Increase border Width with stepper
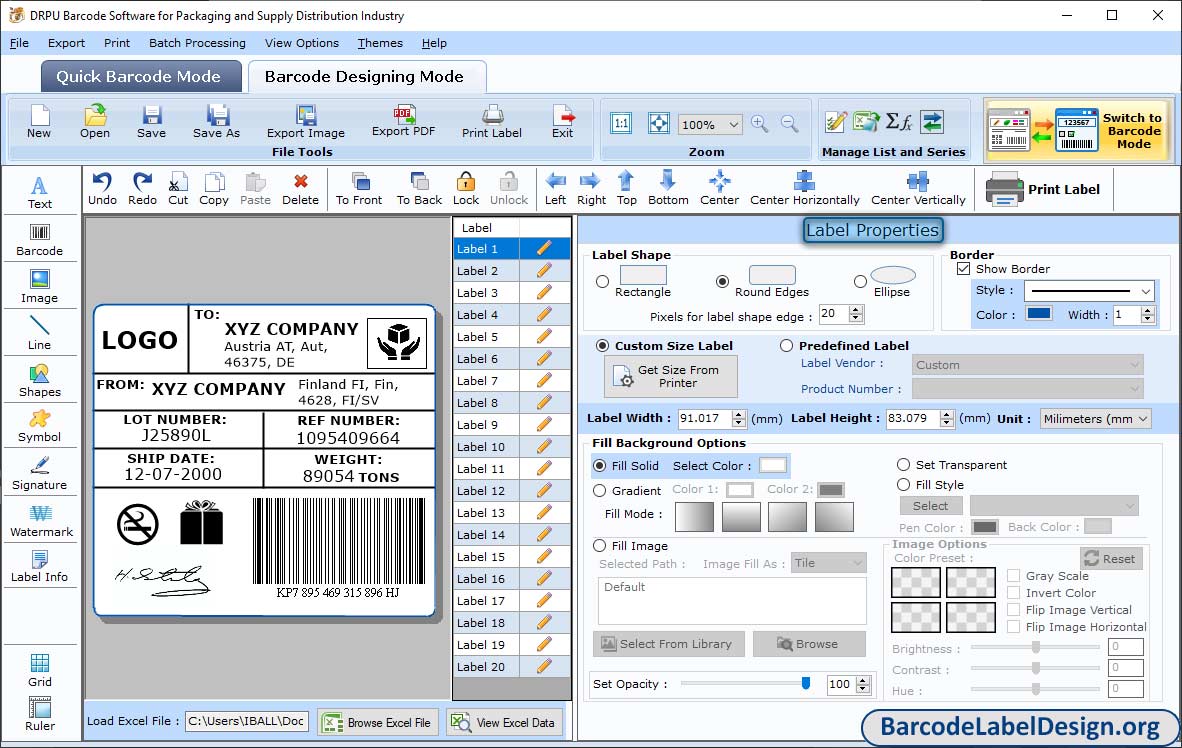The height and width of the screenshot is (748, 1182). [x=1147, y=310]
